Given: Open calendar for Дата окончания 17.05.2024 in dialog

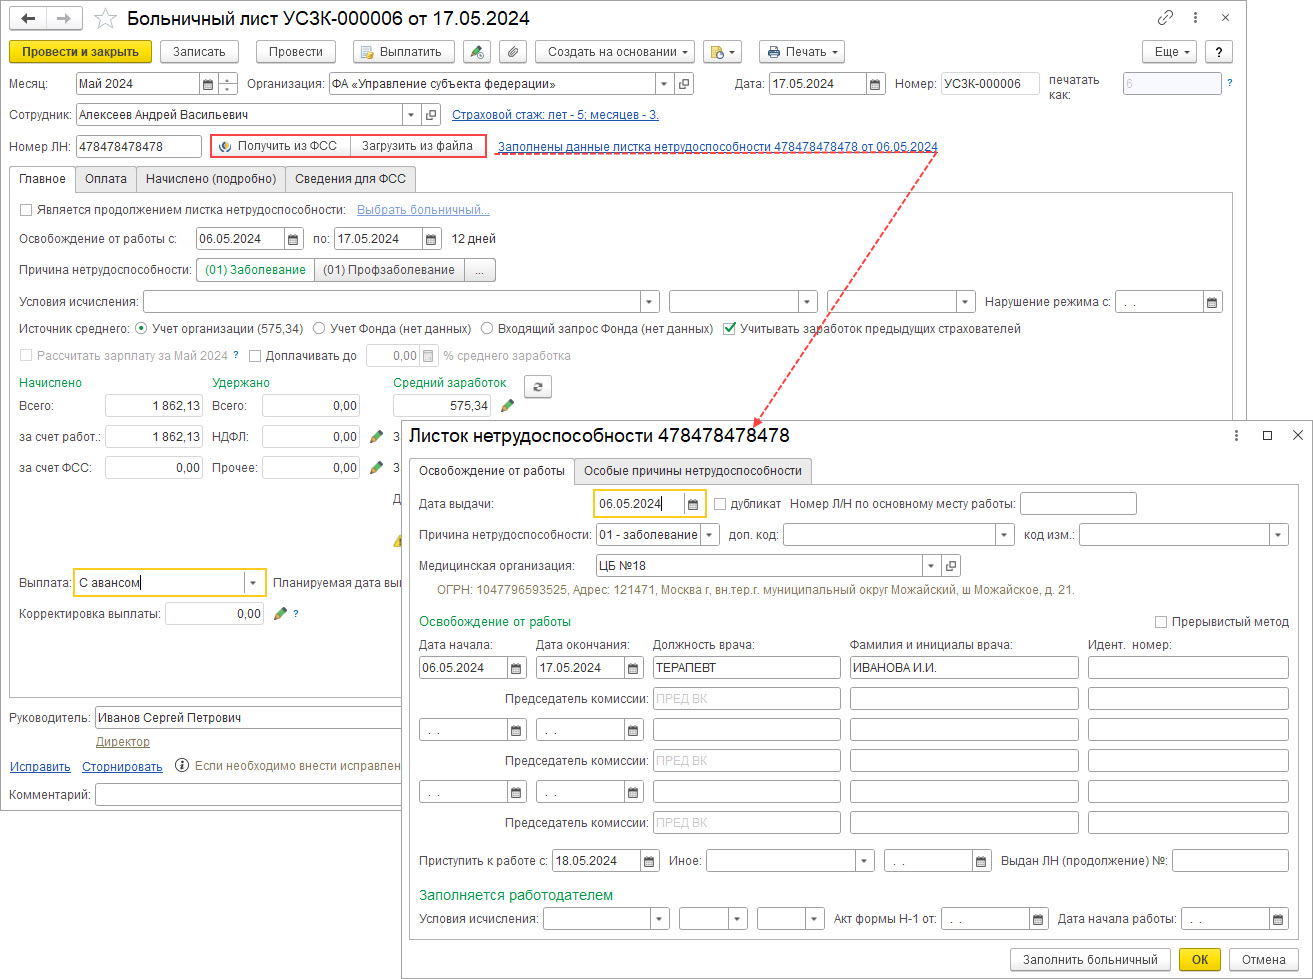Looking at the screenshot, I should 633,668.
